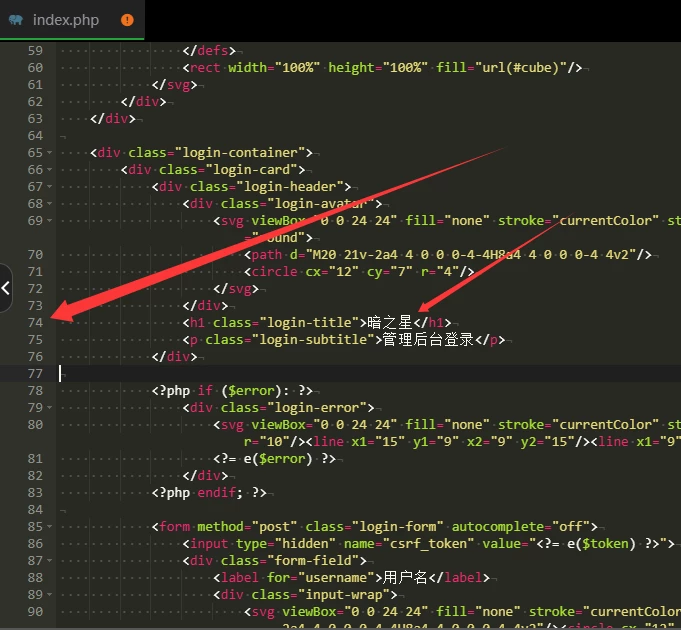The width and height of the screenshot is (681, 630).
Task: Click the PHP elephant file icon in tab
Action: [16, 19]
